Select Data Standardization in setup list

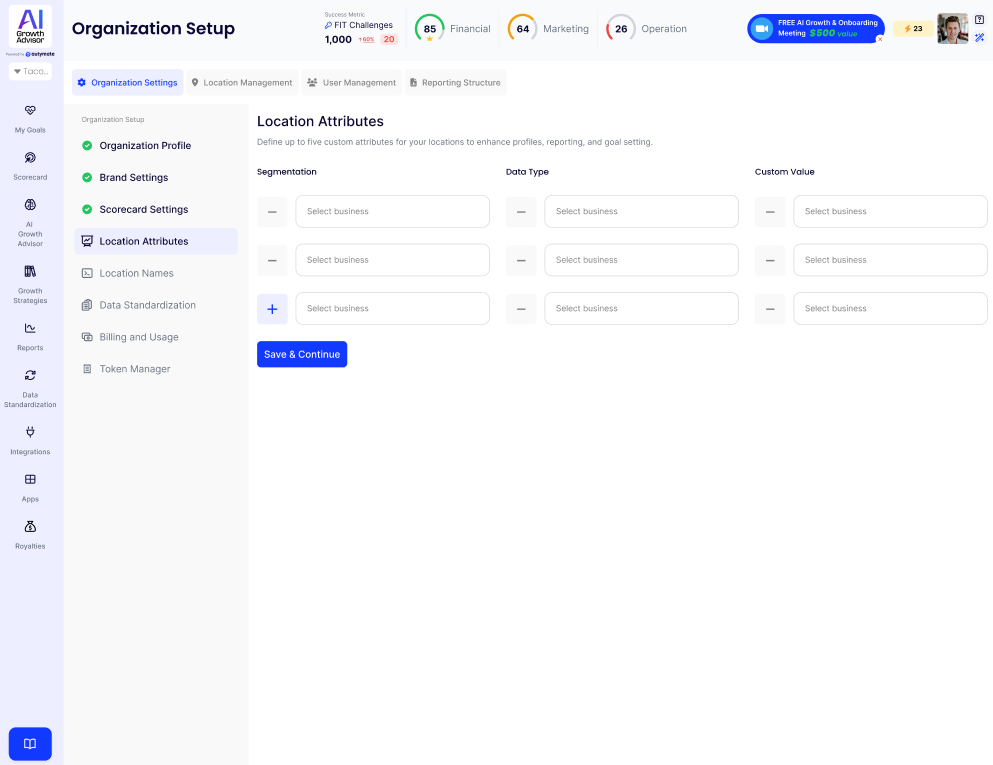click(147, 305)
